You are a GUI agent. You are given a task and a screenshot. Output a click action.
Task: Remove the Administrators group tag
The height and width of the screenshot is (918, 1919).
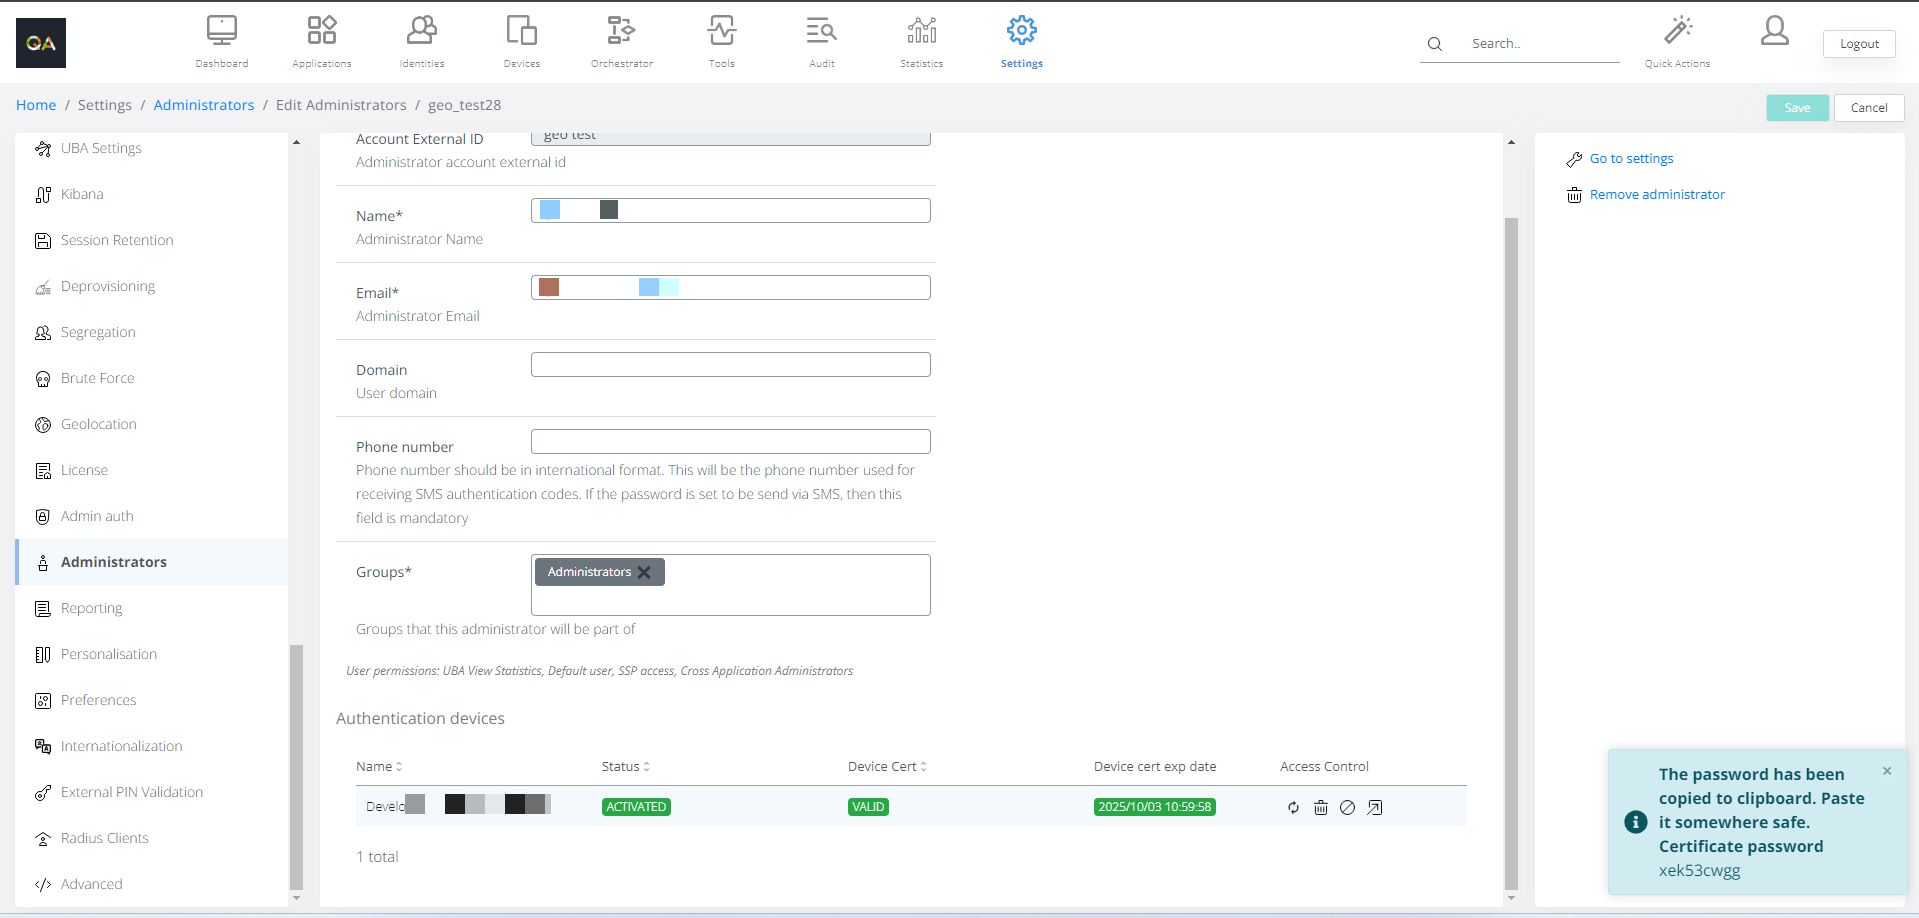tap(644, 573)
